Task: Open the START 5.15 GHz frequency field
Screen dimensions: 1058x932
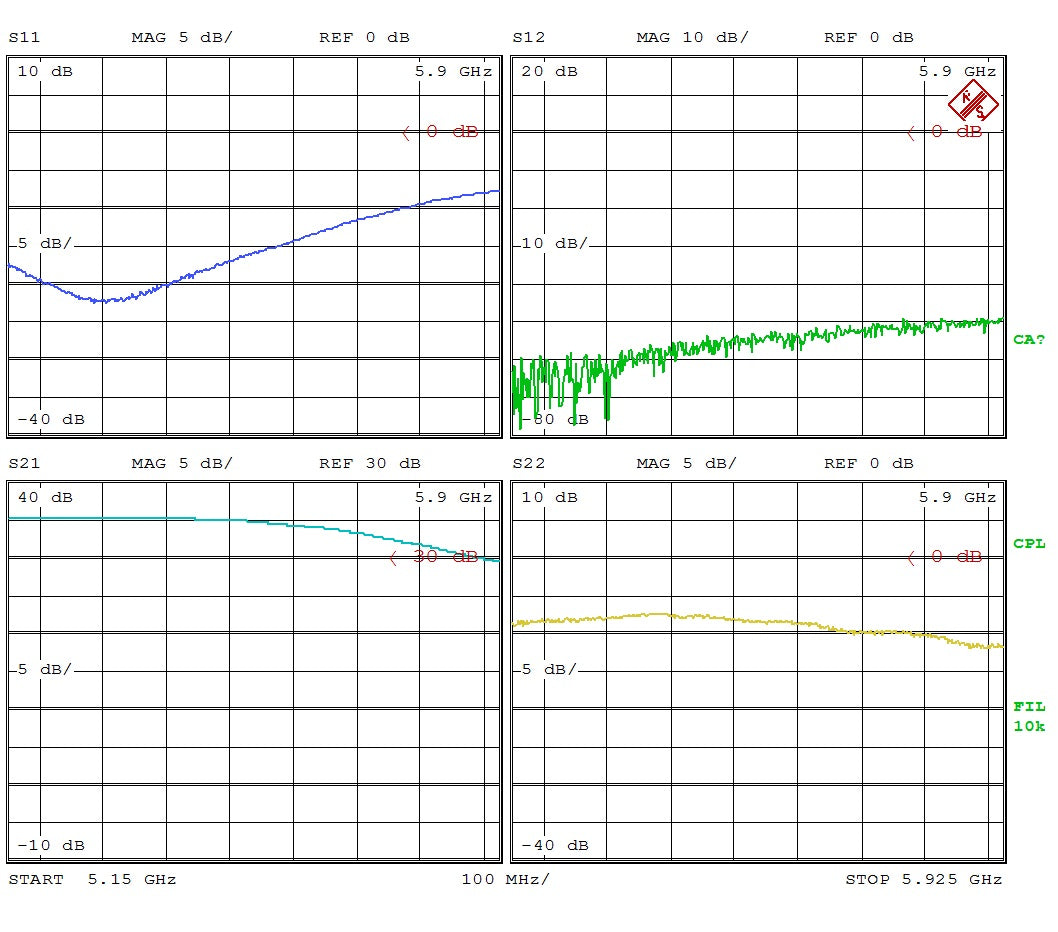Action: point(90,879)
